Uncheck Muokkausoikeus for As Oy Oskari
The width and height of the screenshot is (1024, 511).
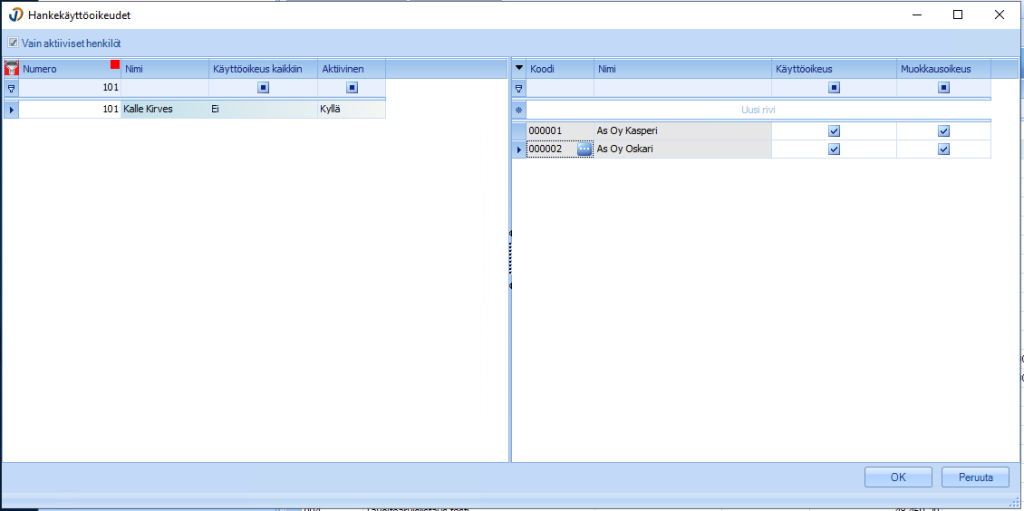[x=943, y=150]
